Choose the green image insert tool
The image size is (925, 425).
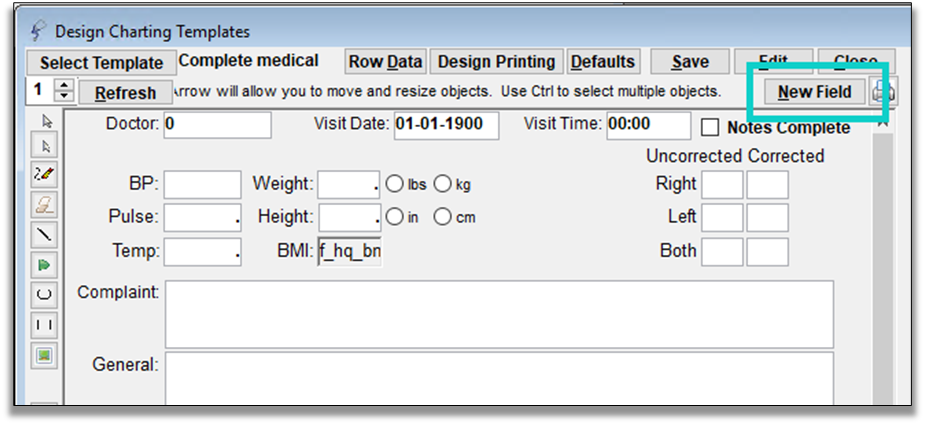[x=46, y=355]
